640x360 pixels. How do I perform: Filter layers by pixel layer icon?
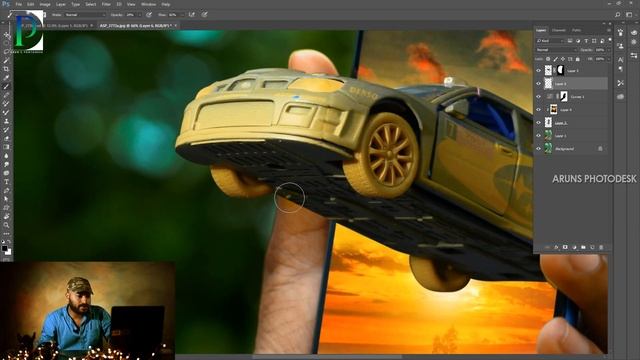tap(570, 41)
